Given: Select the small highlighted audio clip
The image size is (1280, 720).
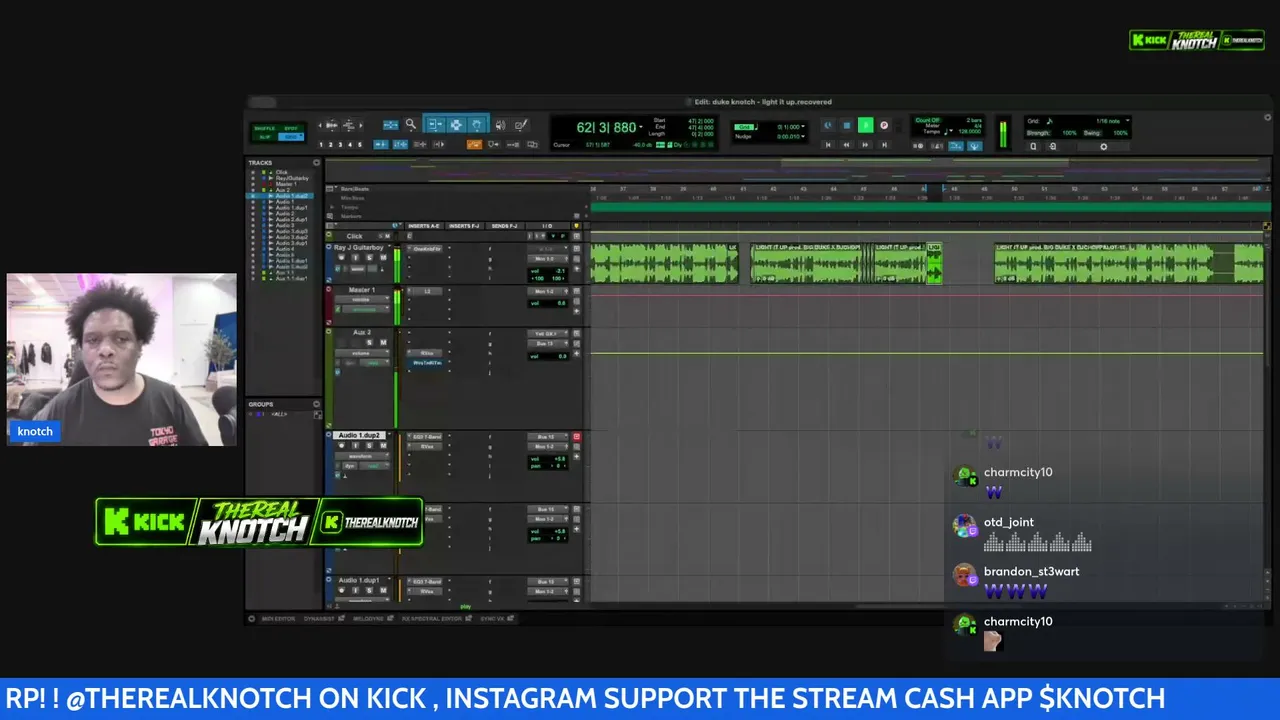Looking at the screenshot, I should [x=934, y=263].
